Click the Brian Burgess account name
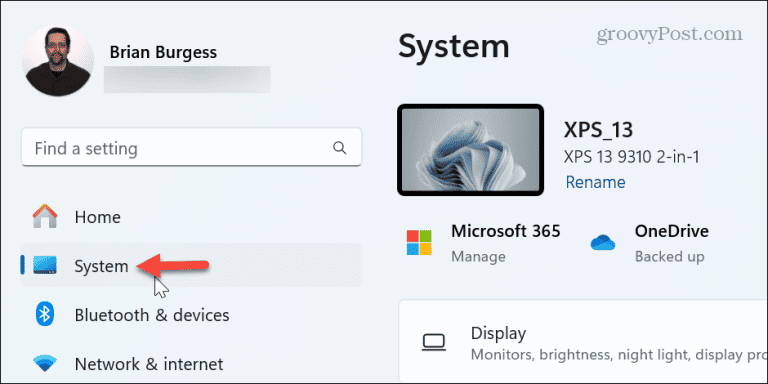This screenshot has height=384, width=768. [x=163, y=52]
